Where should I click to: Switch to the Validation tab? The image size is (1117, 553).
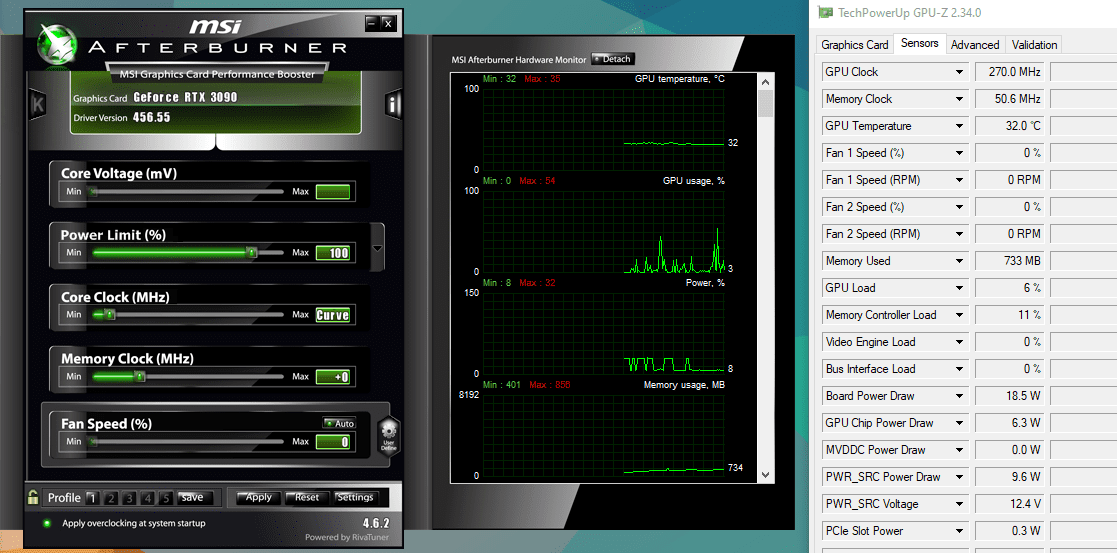click(x=1034, y=44)
